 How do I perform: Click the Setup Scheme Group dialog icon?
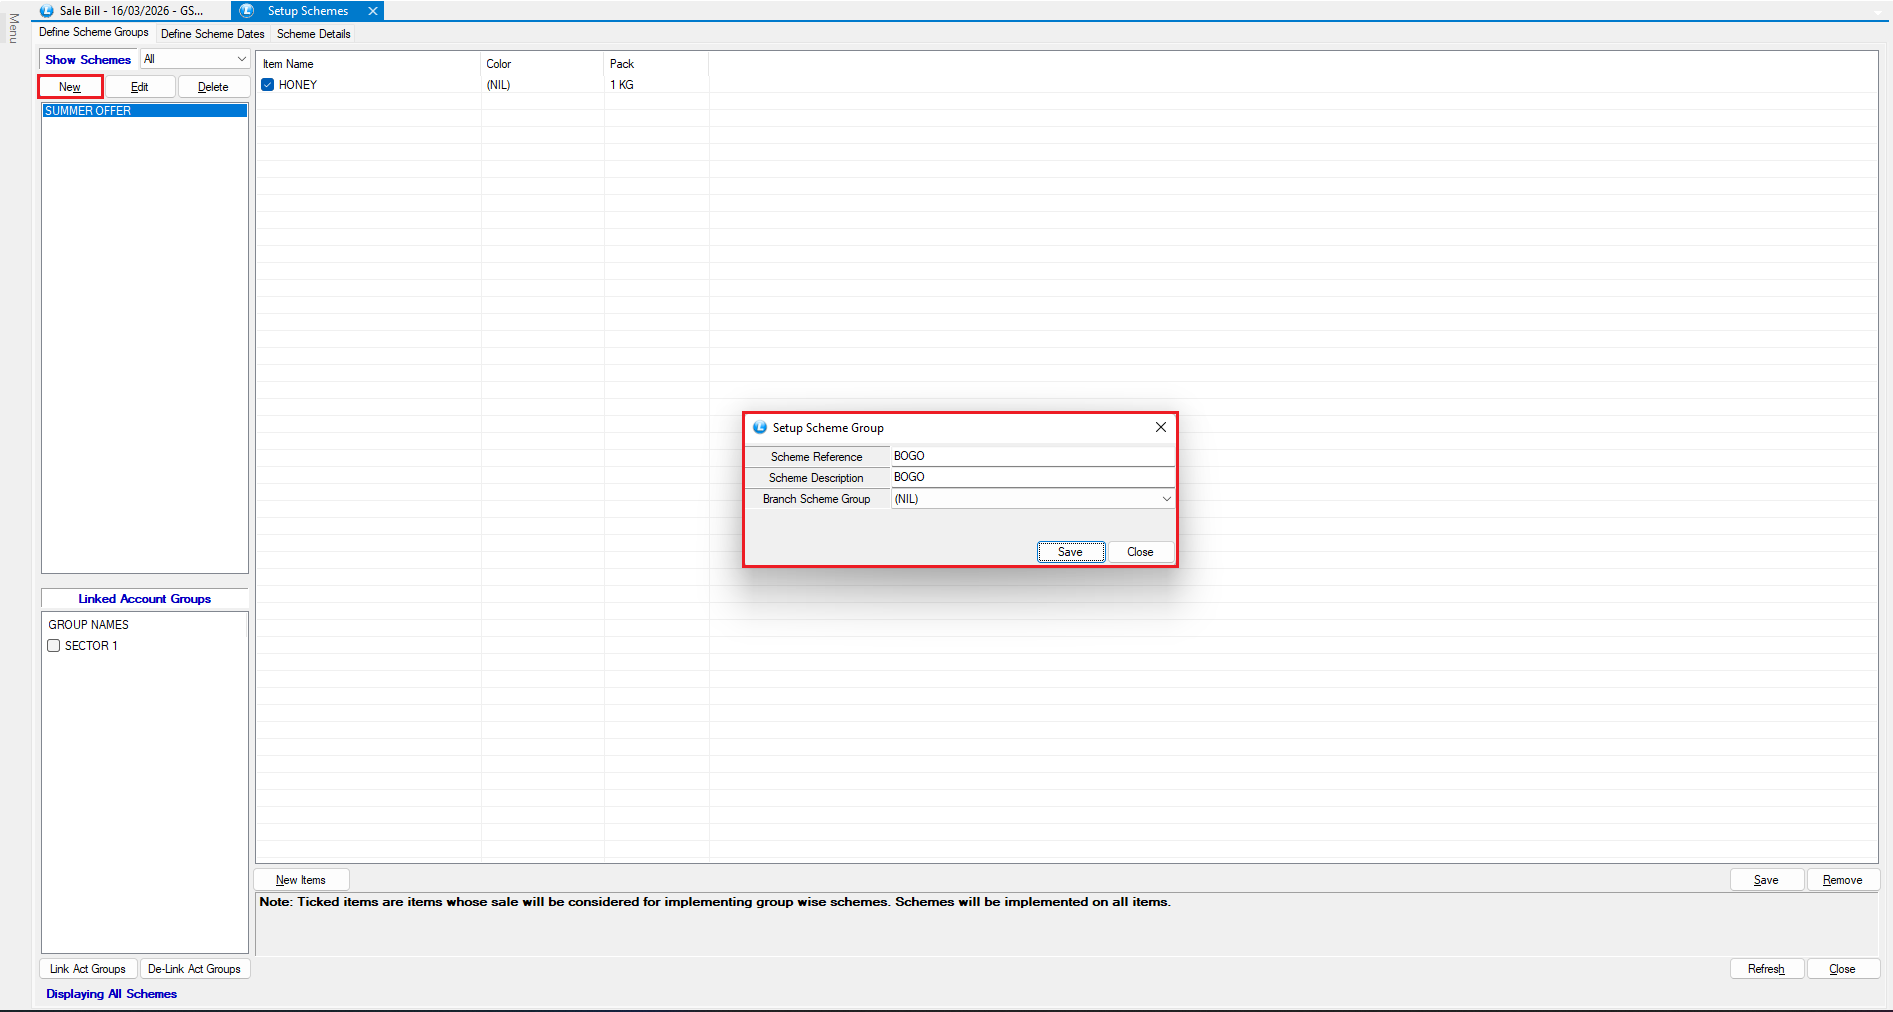760,428
